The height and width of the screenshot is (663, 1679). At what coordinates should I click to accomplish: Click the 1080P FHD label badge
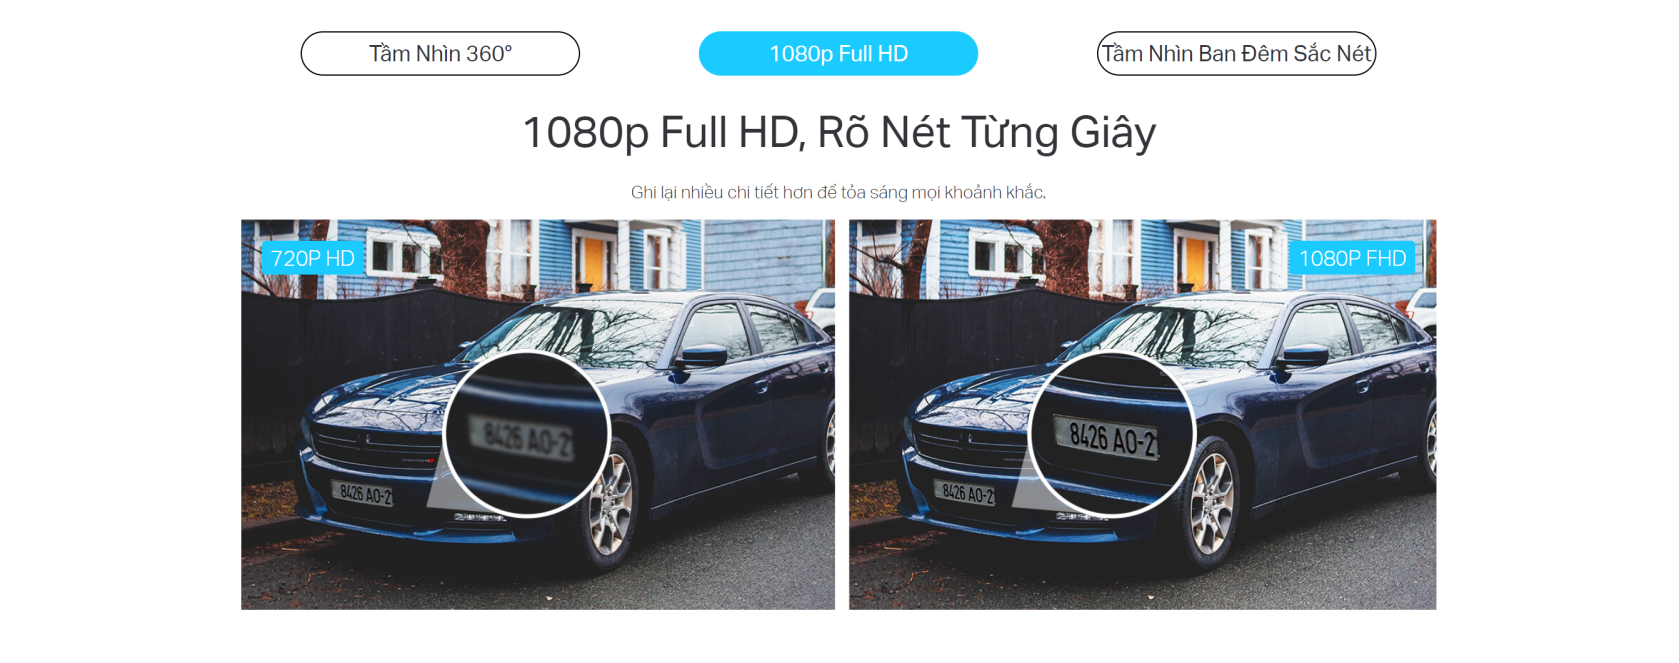pyautogui.click(x=1352, y=258)
